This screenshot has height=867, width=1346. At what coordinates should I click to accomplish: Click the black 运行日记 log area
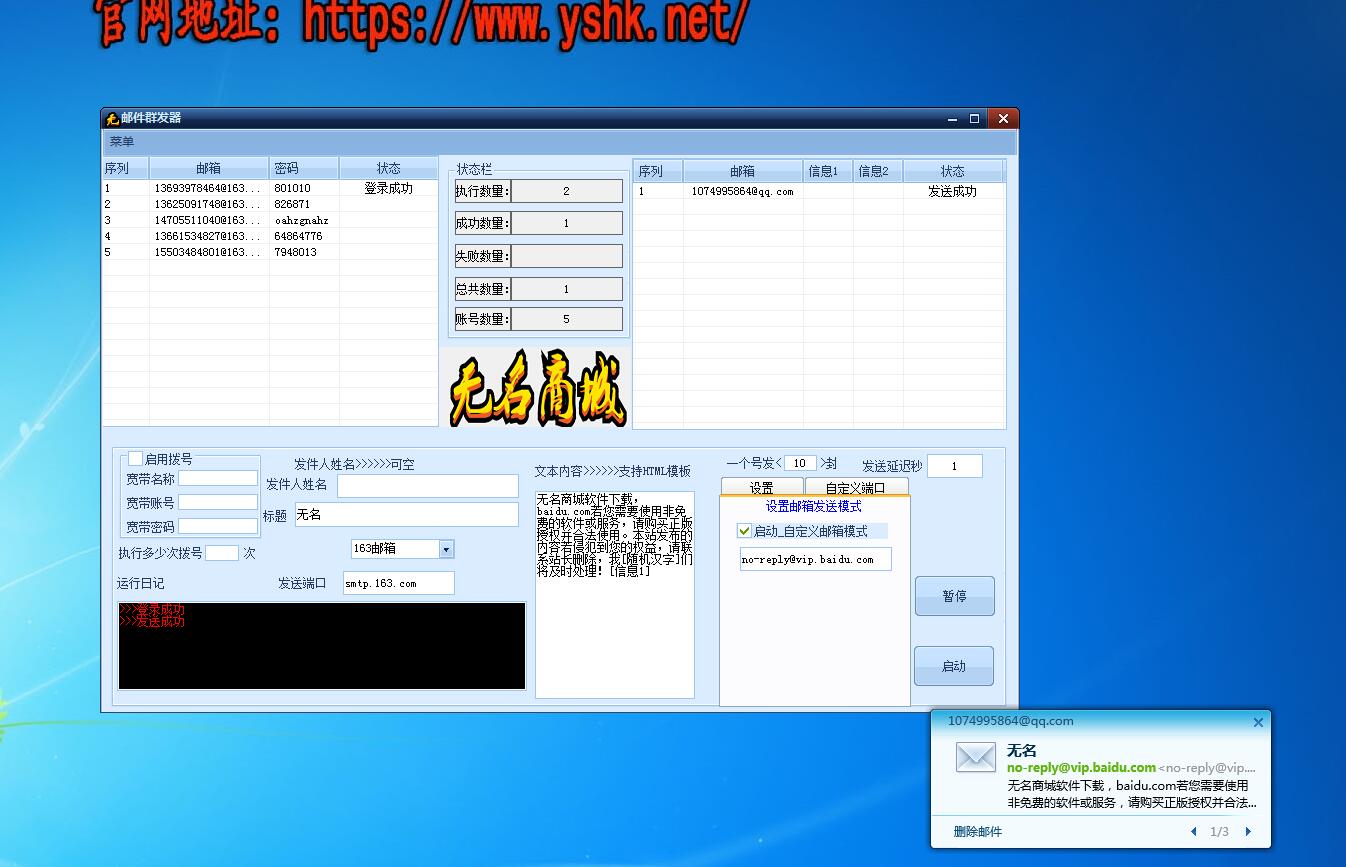pyautogui.click(x=322, y=646)
